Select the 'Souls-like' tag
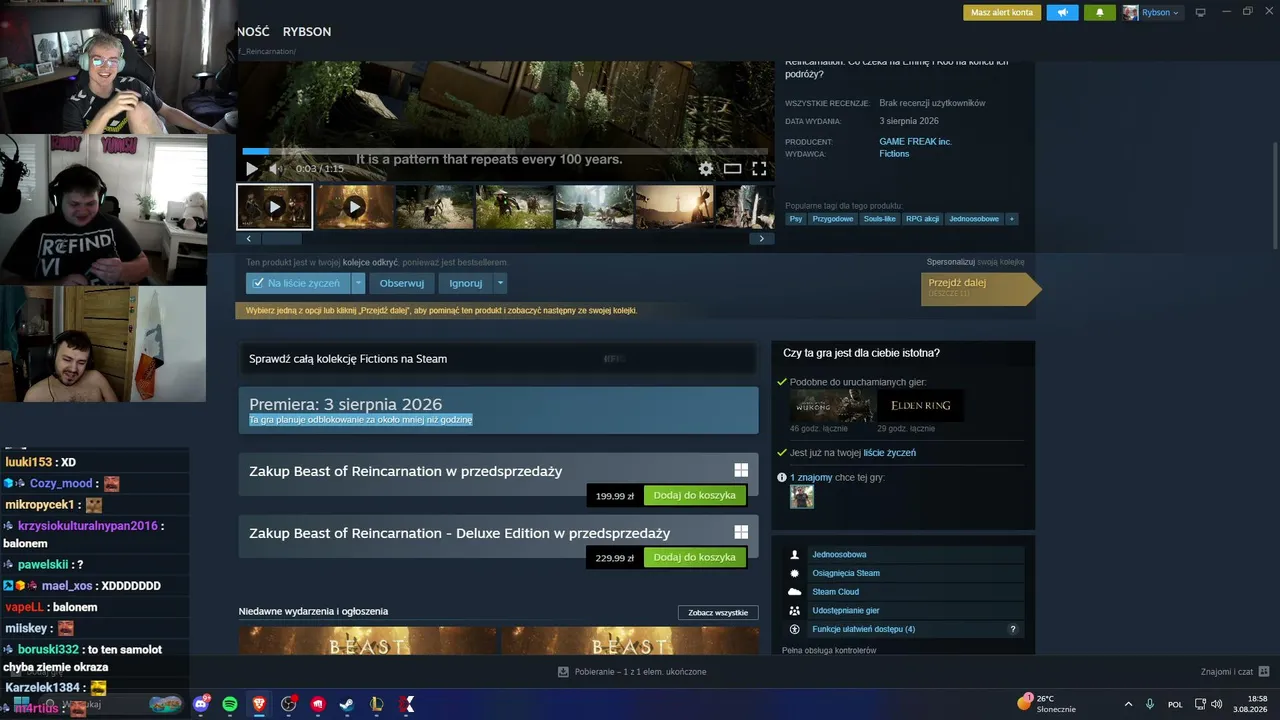The width and height of the screenshot is (1280, 720). [879, 219]
